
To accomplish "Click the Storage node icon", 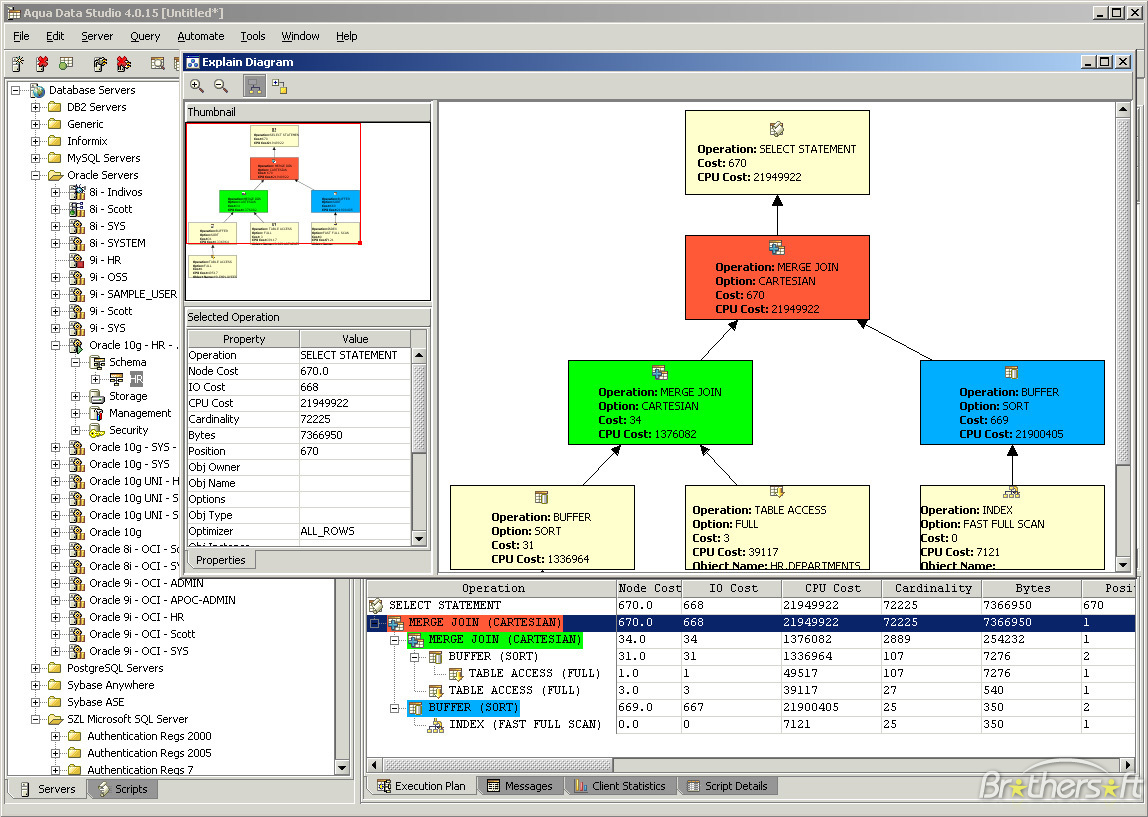I will tap(97, 396).
